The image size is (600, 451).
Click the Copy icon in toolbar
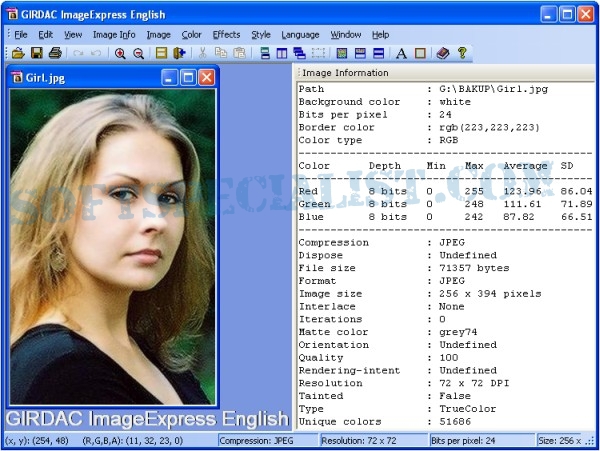pos(220,53)
